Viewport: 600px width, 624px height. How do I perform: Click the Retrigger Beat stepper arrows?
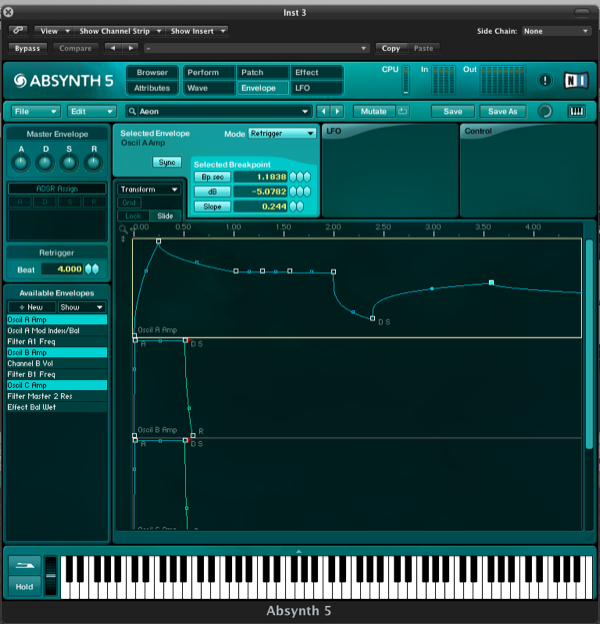pyautogui.click(x=92, y=269)
